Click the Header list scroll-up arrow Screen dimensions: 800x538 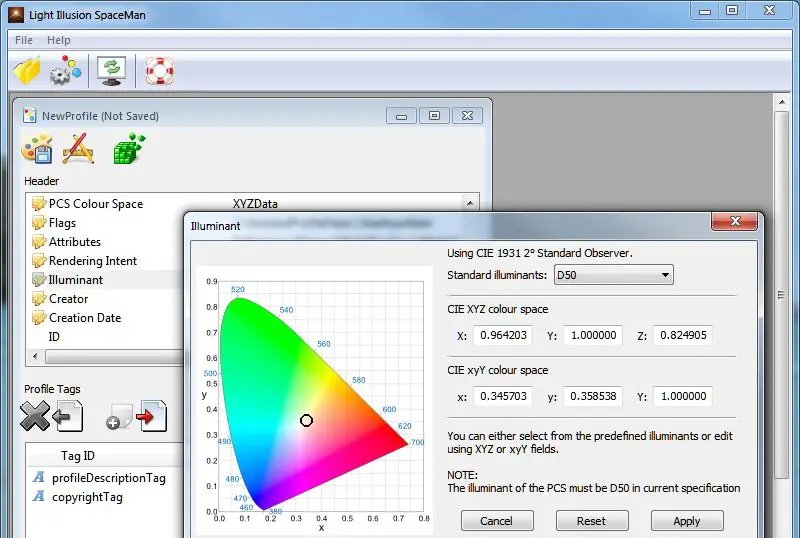coord(470,204)
